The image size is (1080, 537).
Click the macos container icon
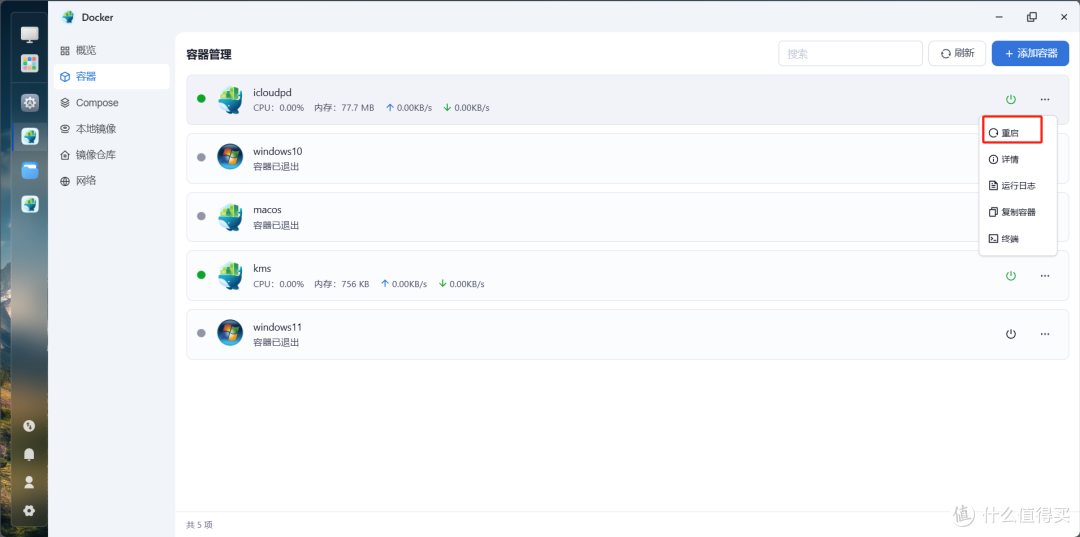pos(230,217)
